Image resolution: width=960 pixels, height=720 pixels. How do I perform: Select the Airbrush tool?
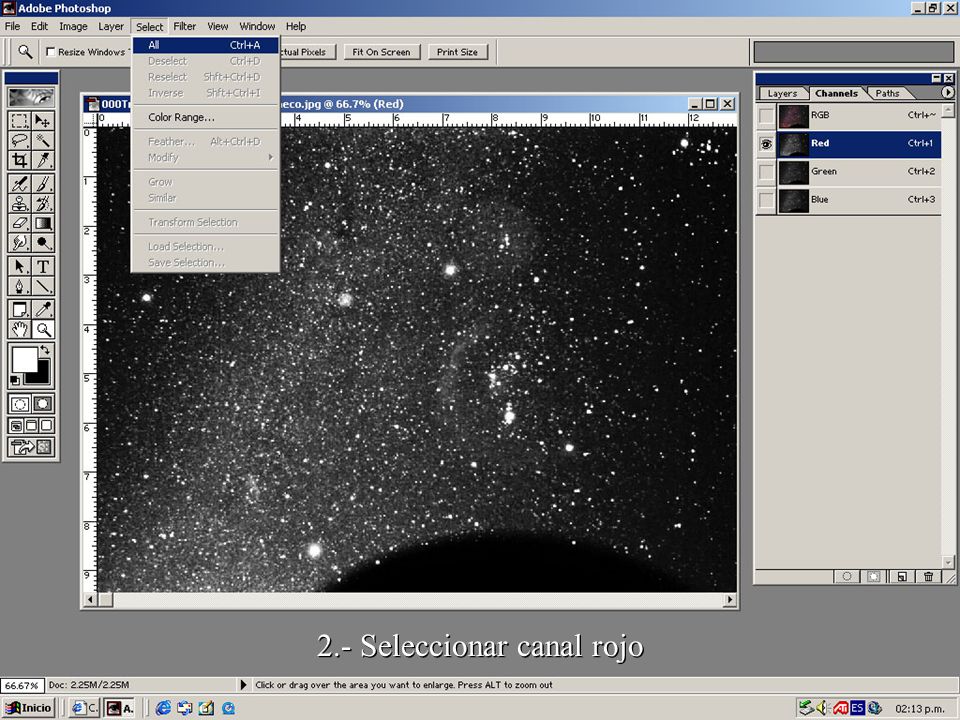20,183
